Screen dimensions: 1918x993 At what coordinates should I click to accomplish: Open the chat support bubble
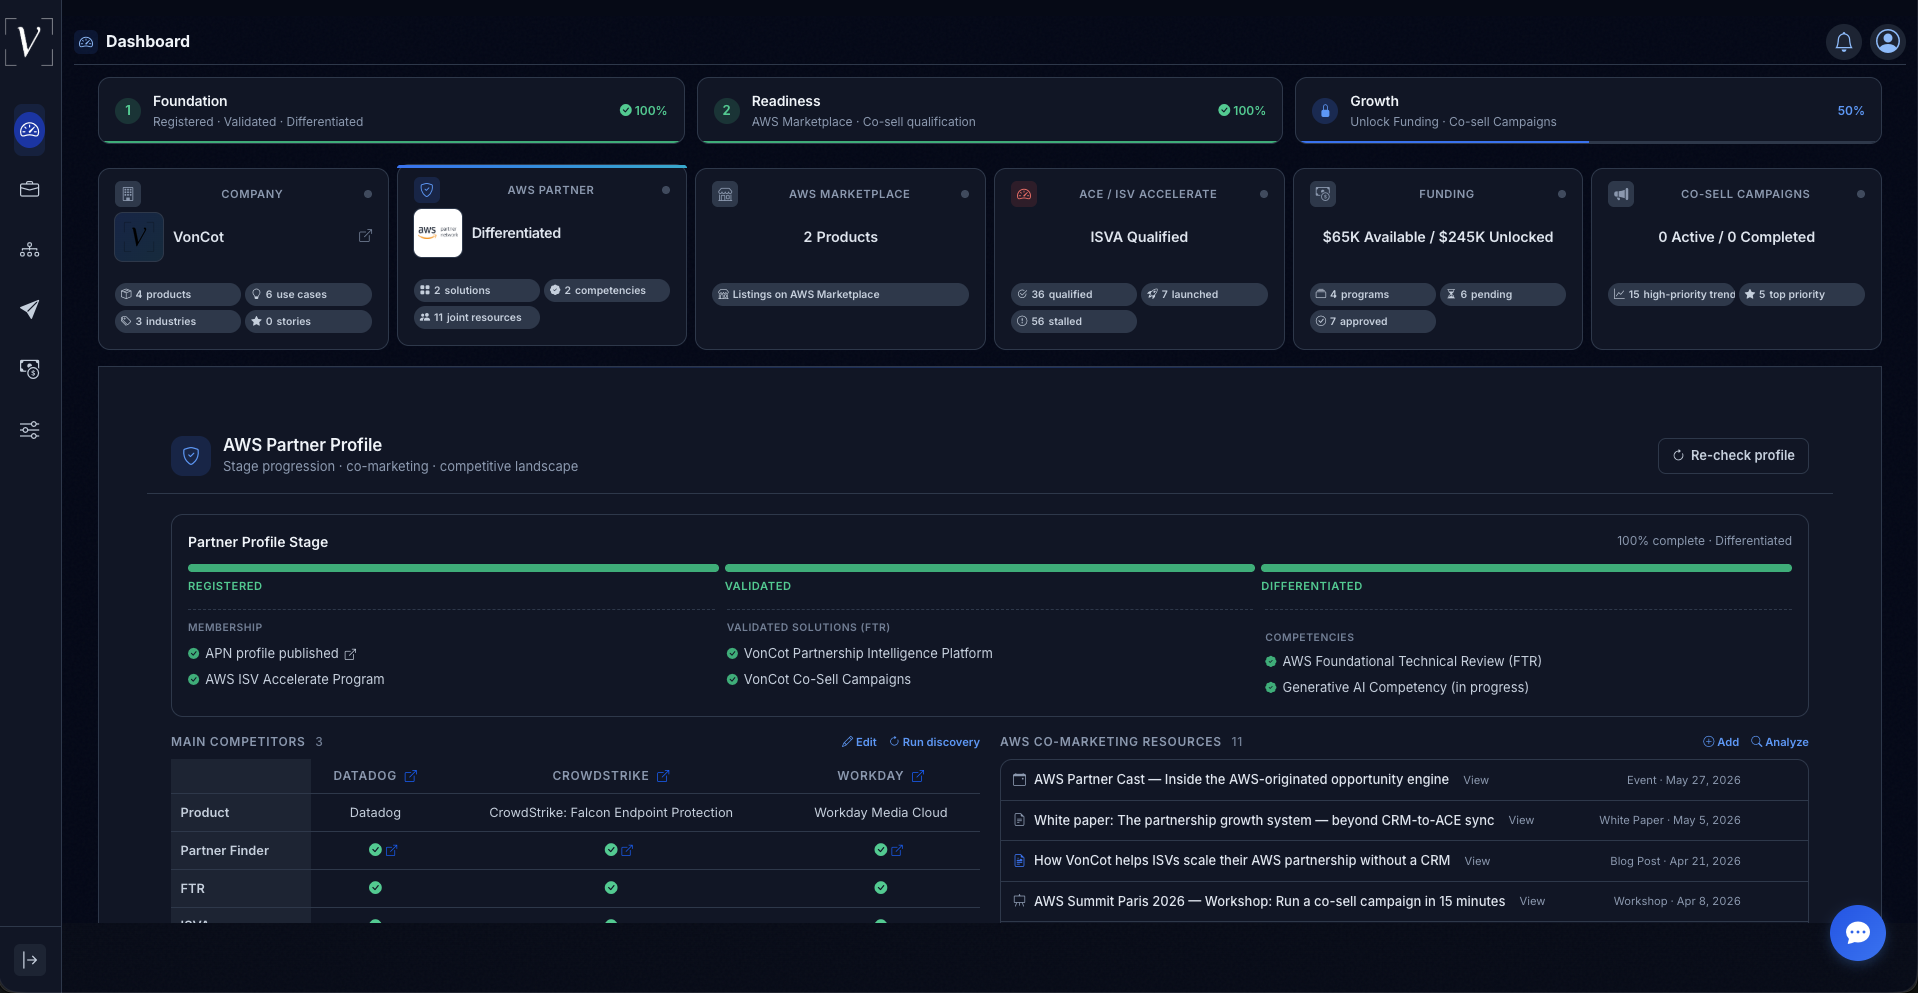click(1858, 933)
